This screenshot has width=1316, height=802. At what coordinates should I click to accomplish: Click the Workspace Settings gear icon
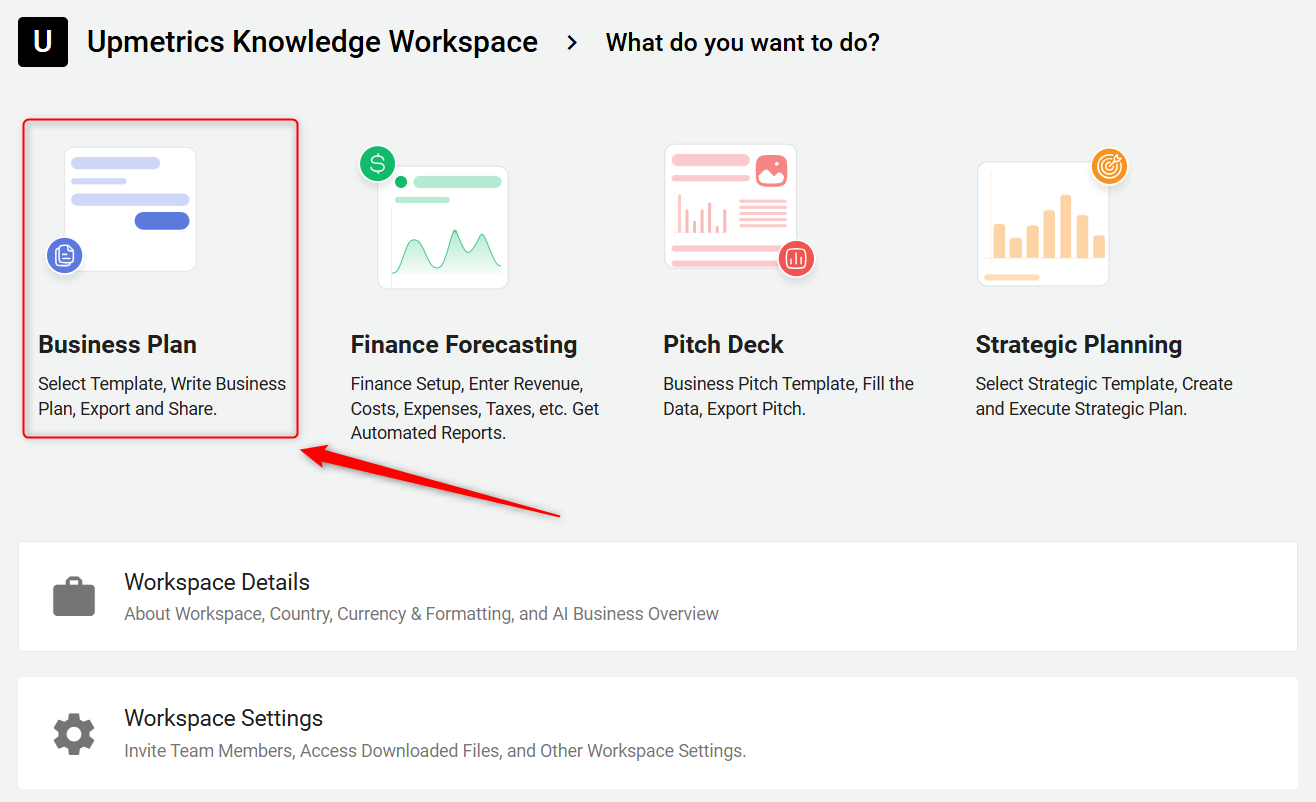click(x=74, y=733)
